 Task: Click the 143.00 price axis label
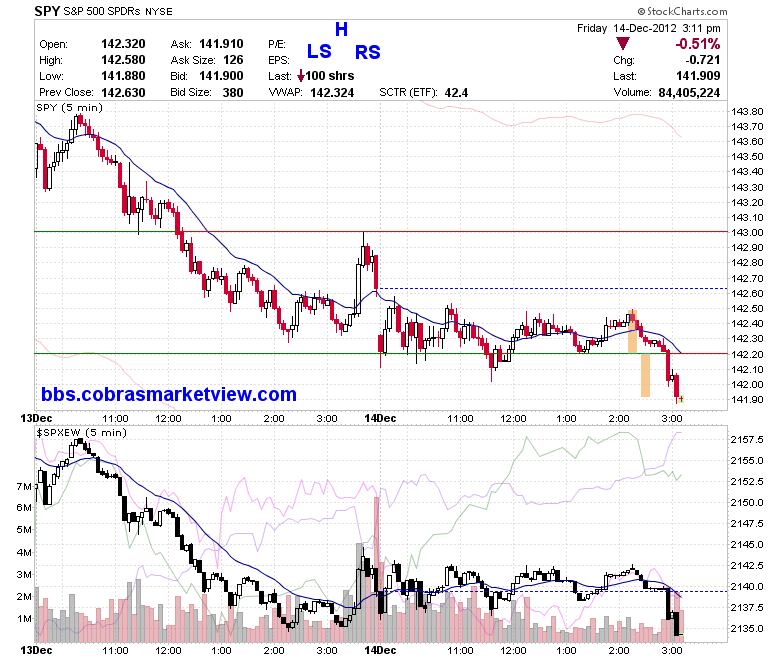(x=747, y=232)
